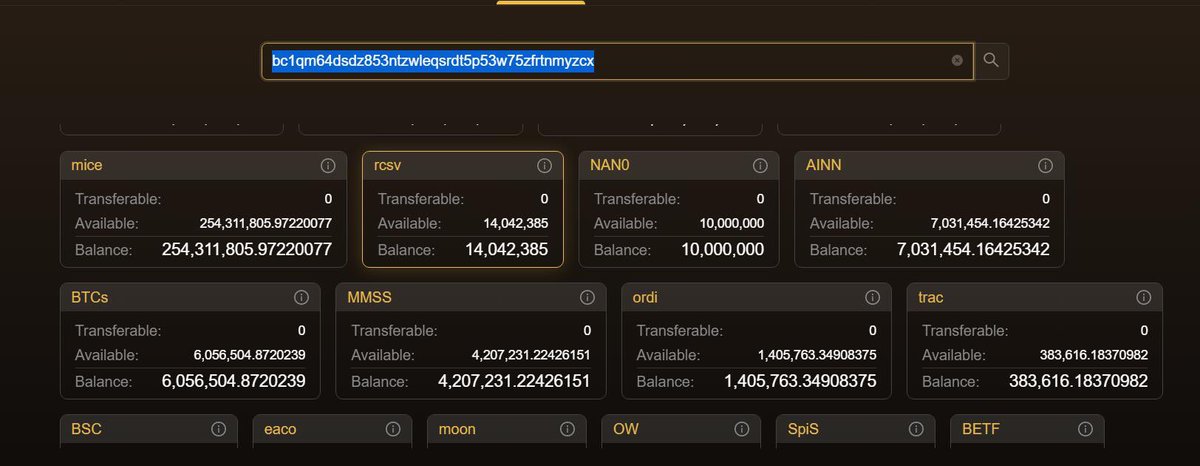Open info icon on SpiS card

click(915, 429)
